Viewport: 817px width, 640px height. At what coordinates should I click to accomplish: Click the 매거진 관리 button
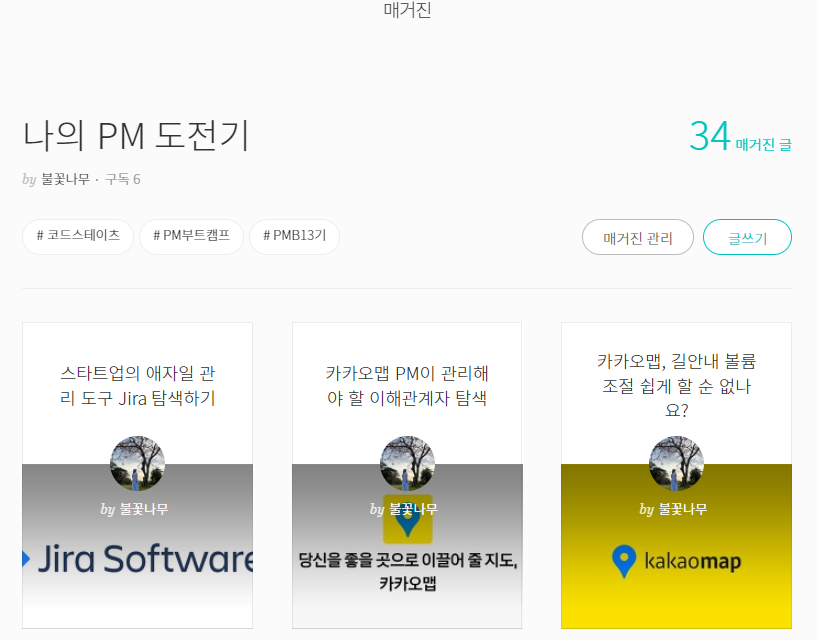(x=638, y=237)
